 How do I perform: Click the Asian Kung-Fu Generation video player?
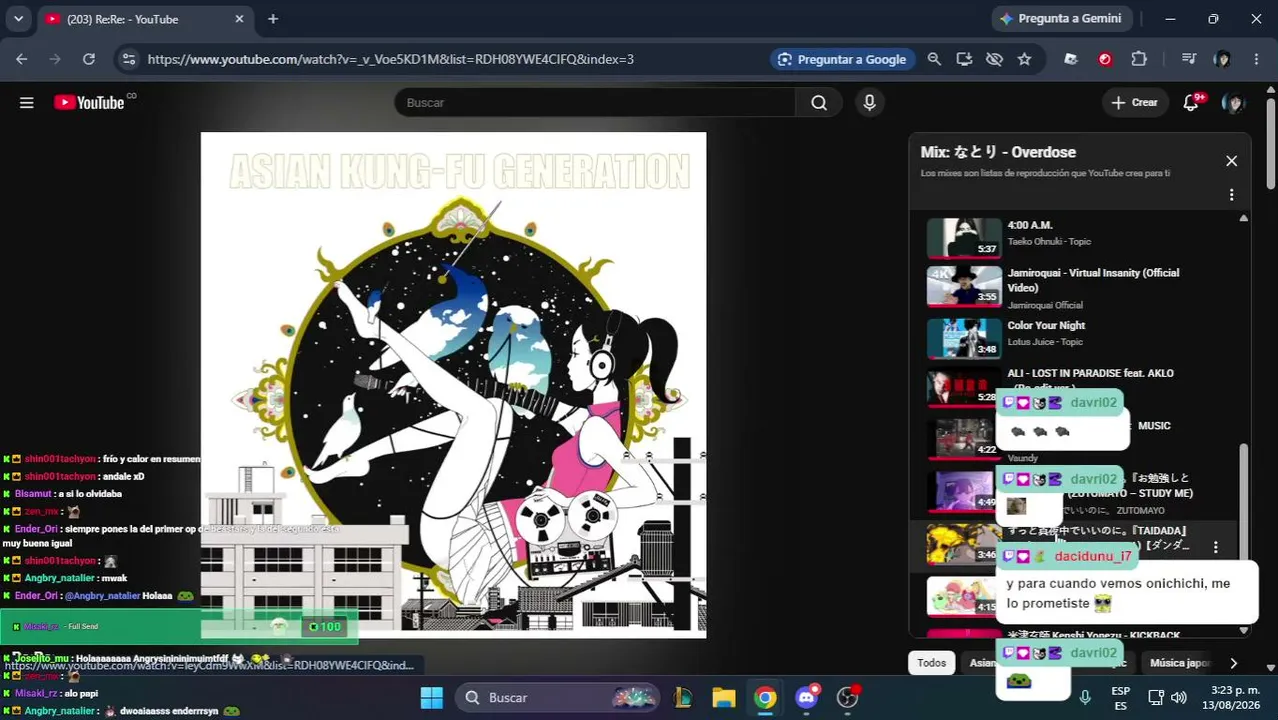click(x=453, y=385)
